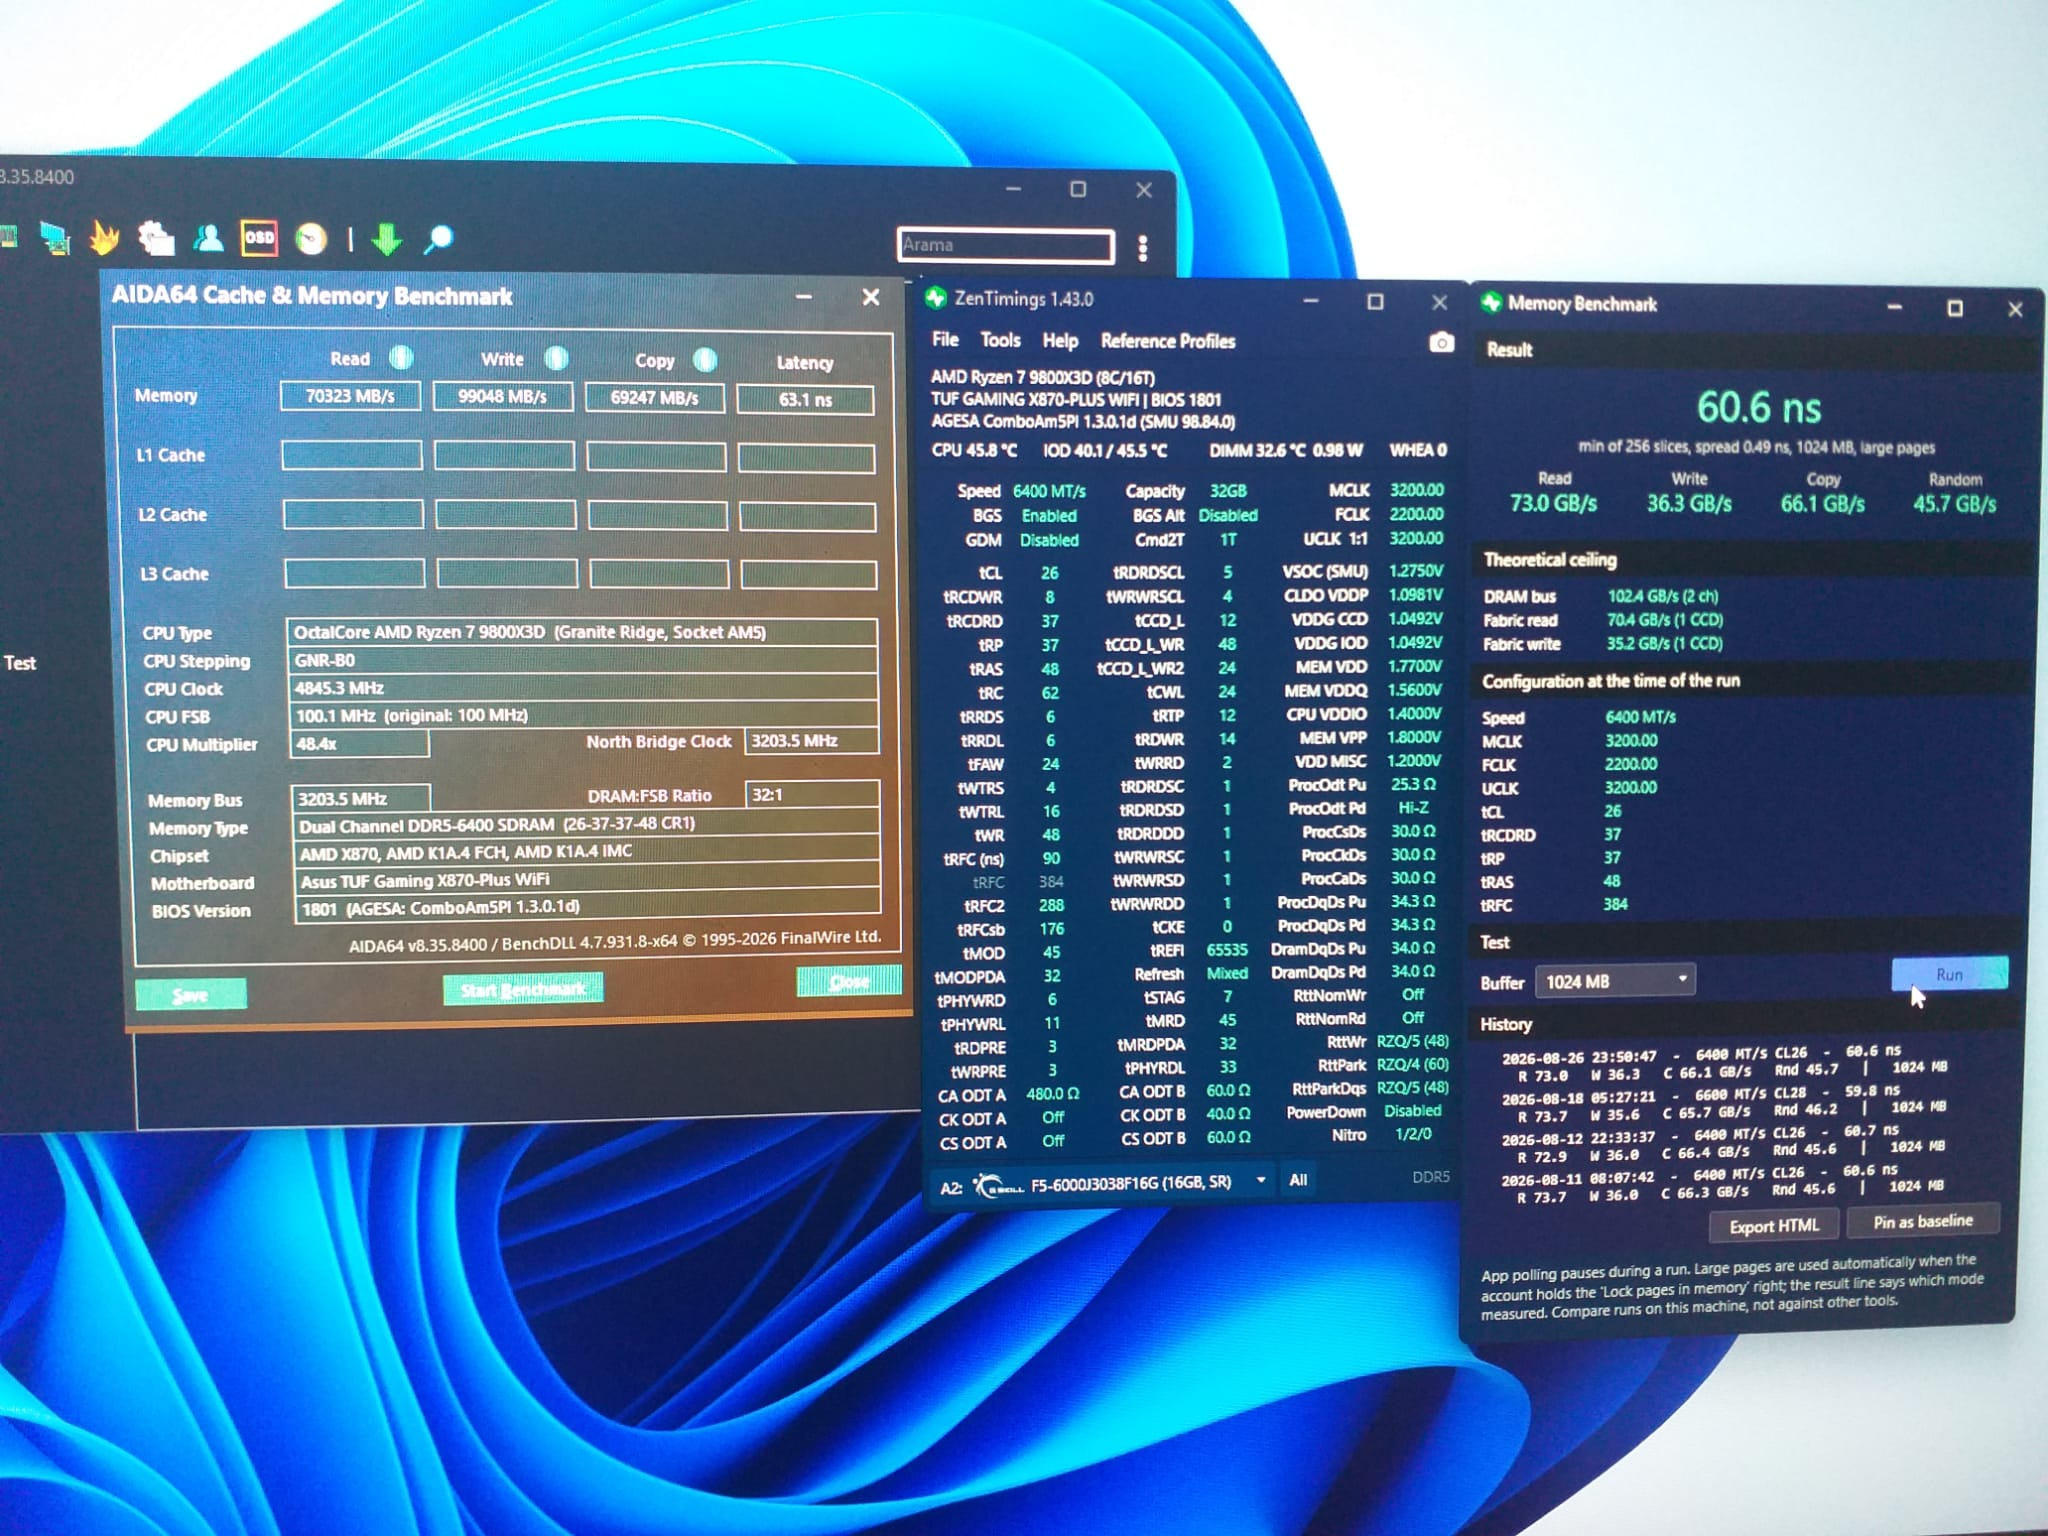2048x1536 pixels.
Task: Click the magnifying glass search icon
Action: coord(439,239)
